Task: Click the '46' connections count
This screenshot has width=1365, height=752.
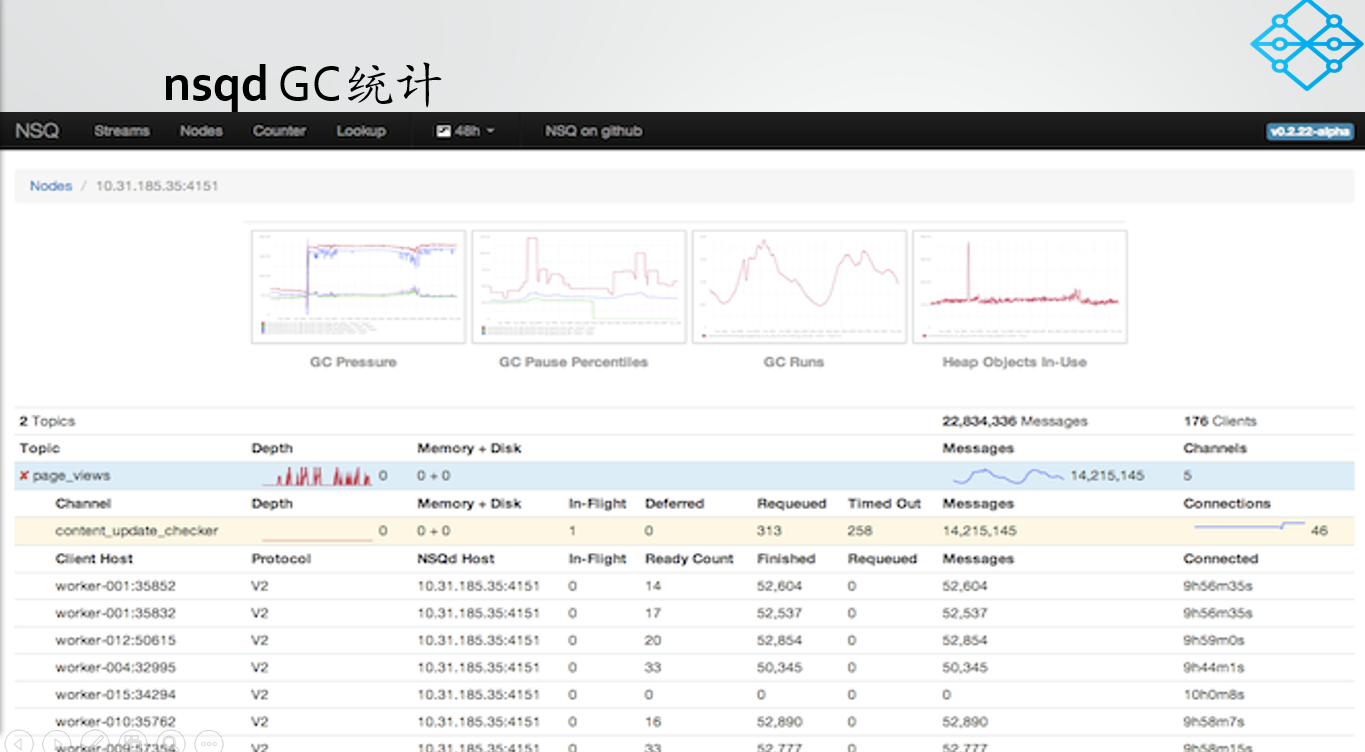Action: pos(1319,531)
